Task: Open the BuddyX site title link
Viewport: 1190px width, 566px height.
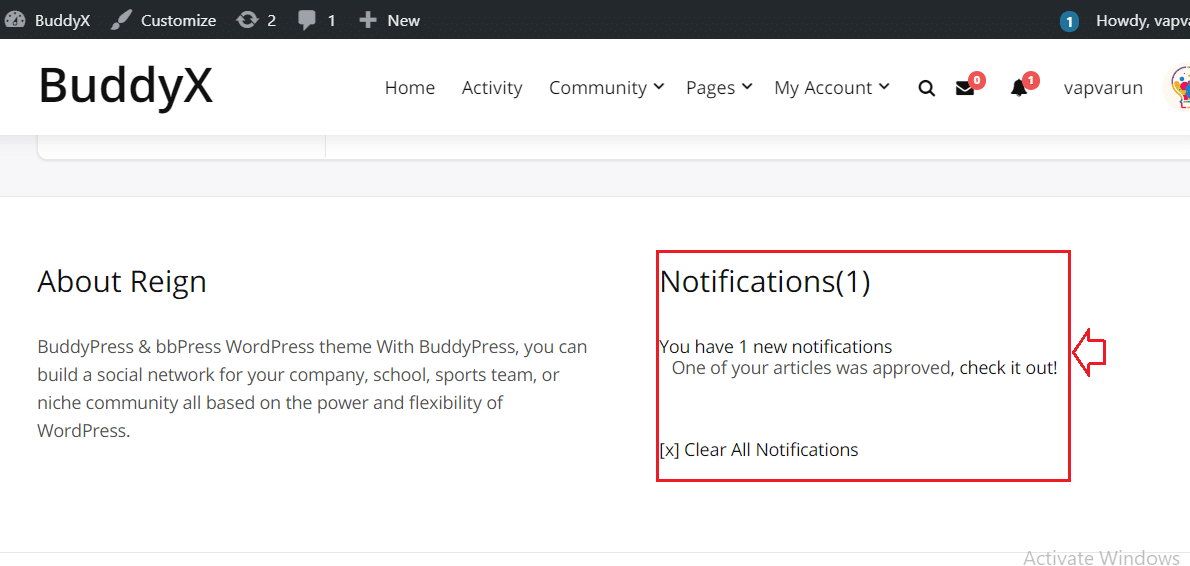Action: [126, 85]
